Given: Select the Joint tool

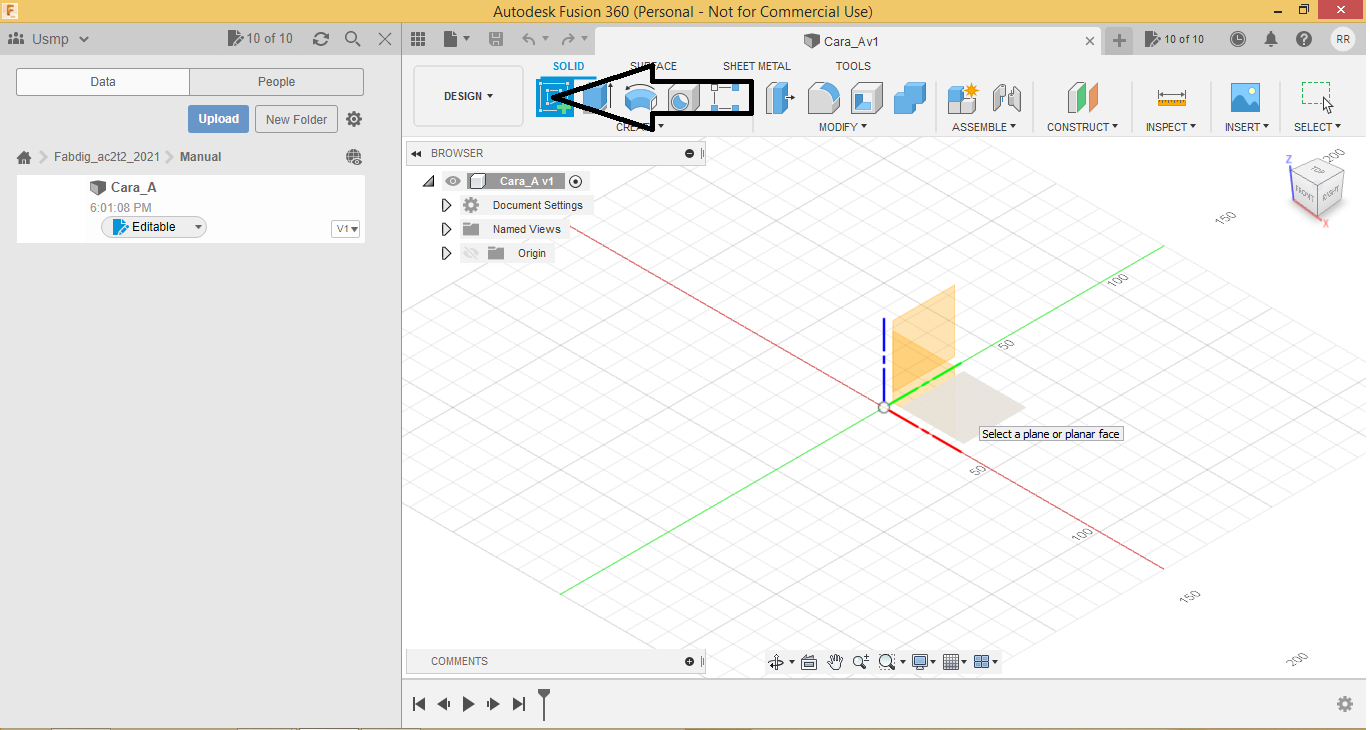Looking at the screenshot, I should pos(1006,98).
